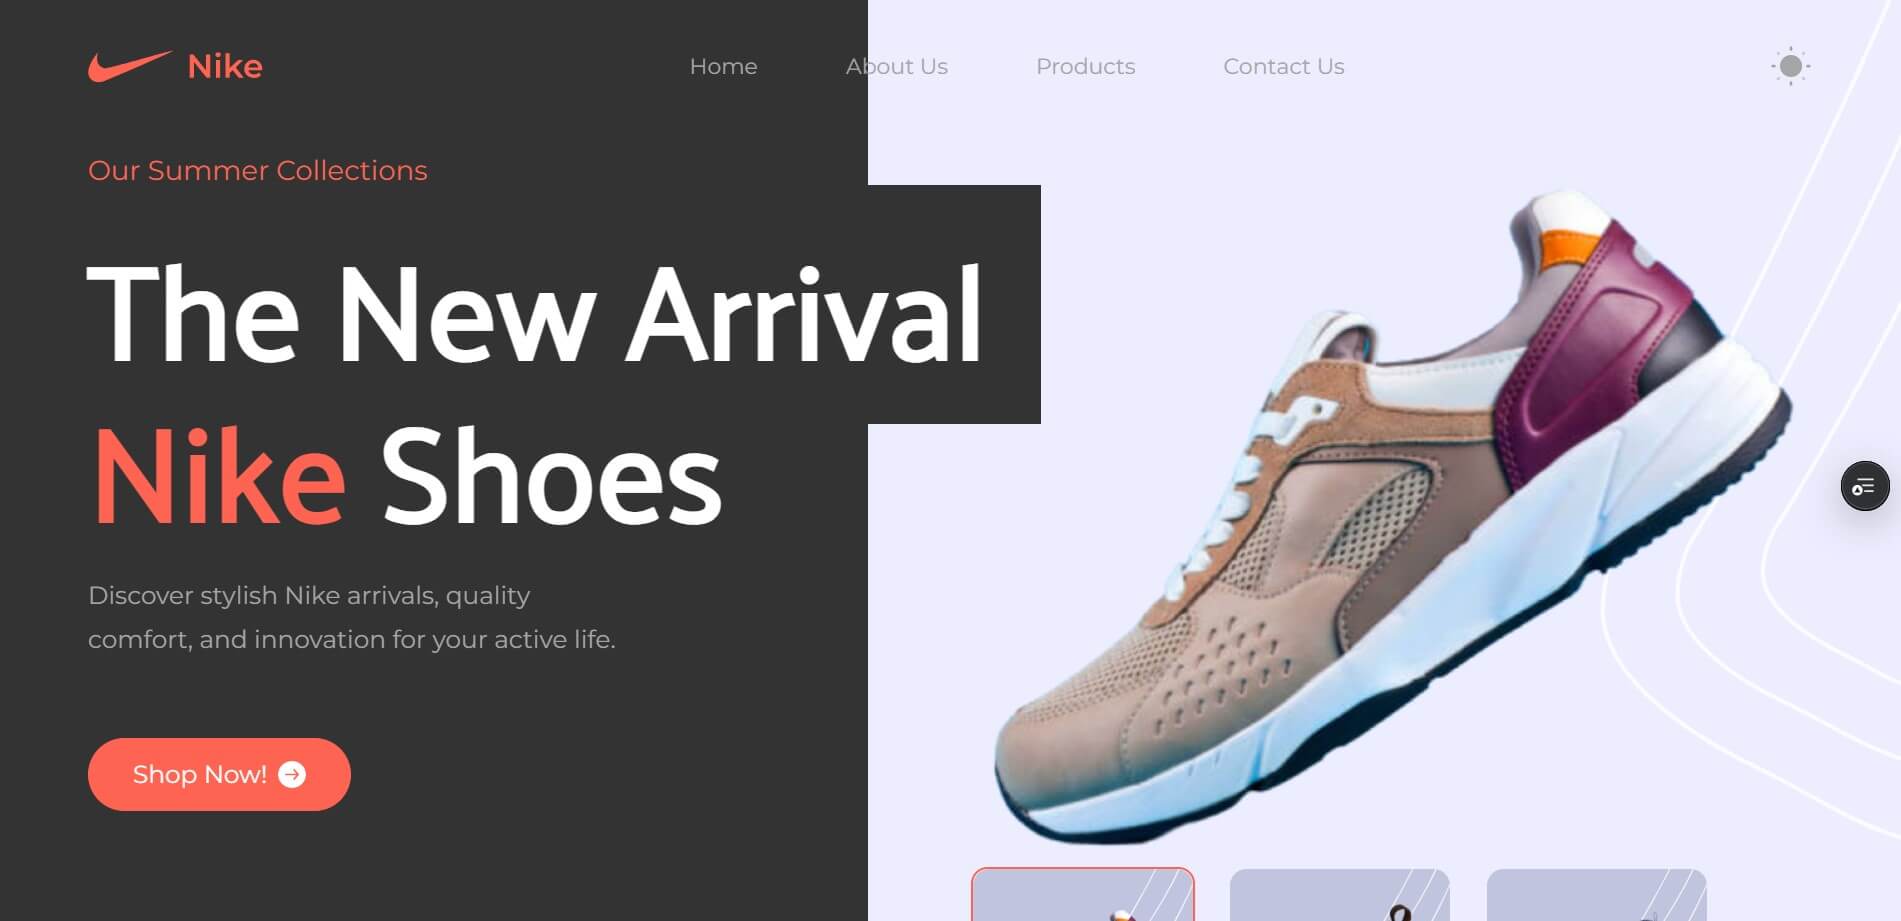Select the third shoe thumbnail
The image size is (1901, 921).
[x=1597, y=895]
